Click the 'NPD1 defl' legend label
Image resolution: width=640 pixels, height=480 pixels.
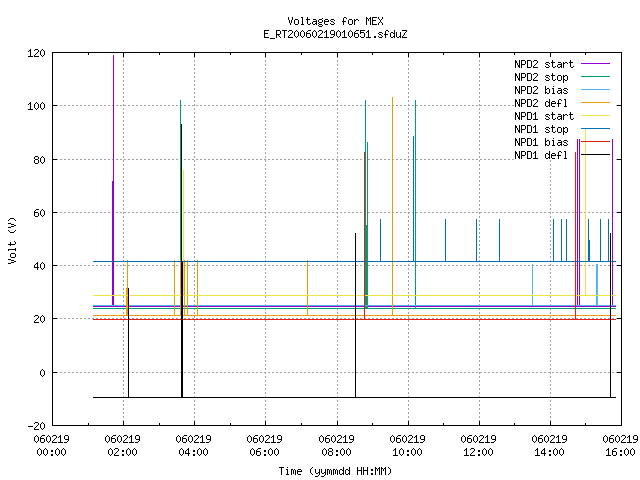click(x=541, y=156)
